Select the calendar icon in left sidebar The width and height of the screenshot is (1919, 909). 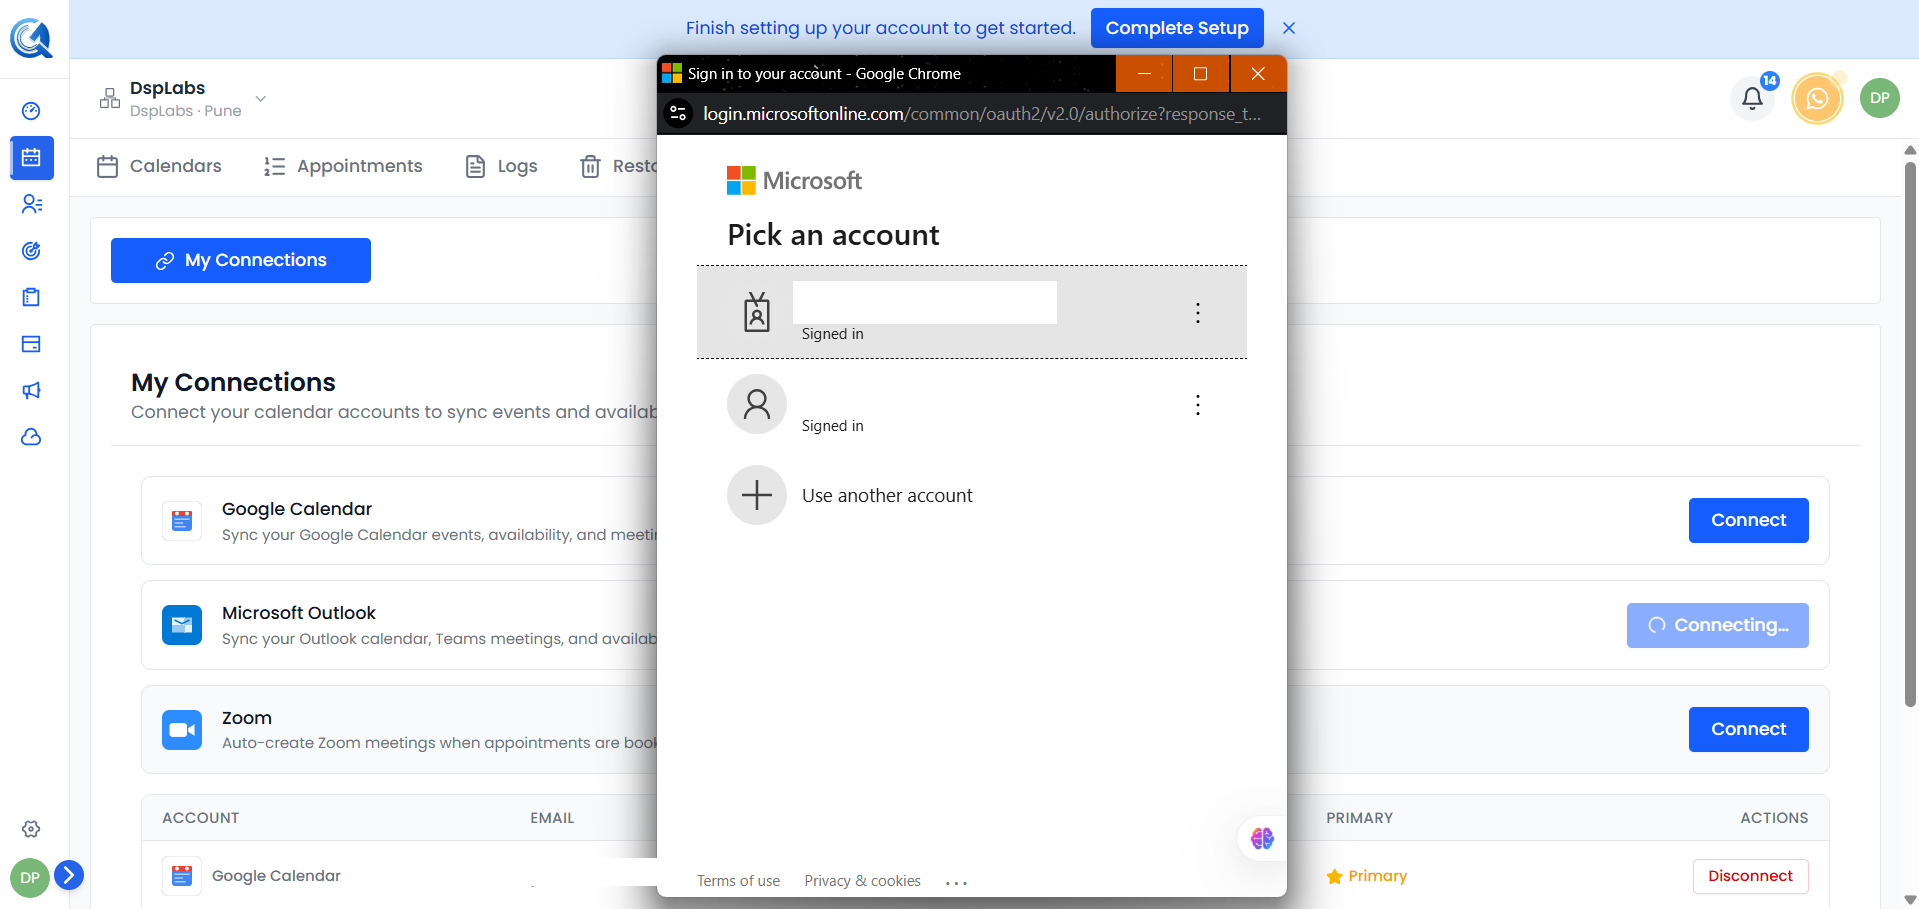[31, 158]
